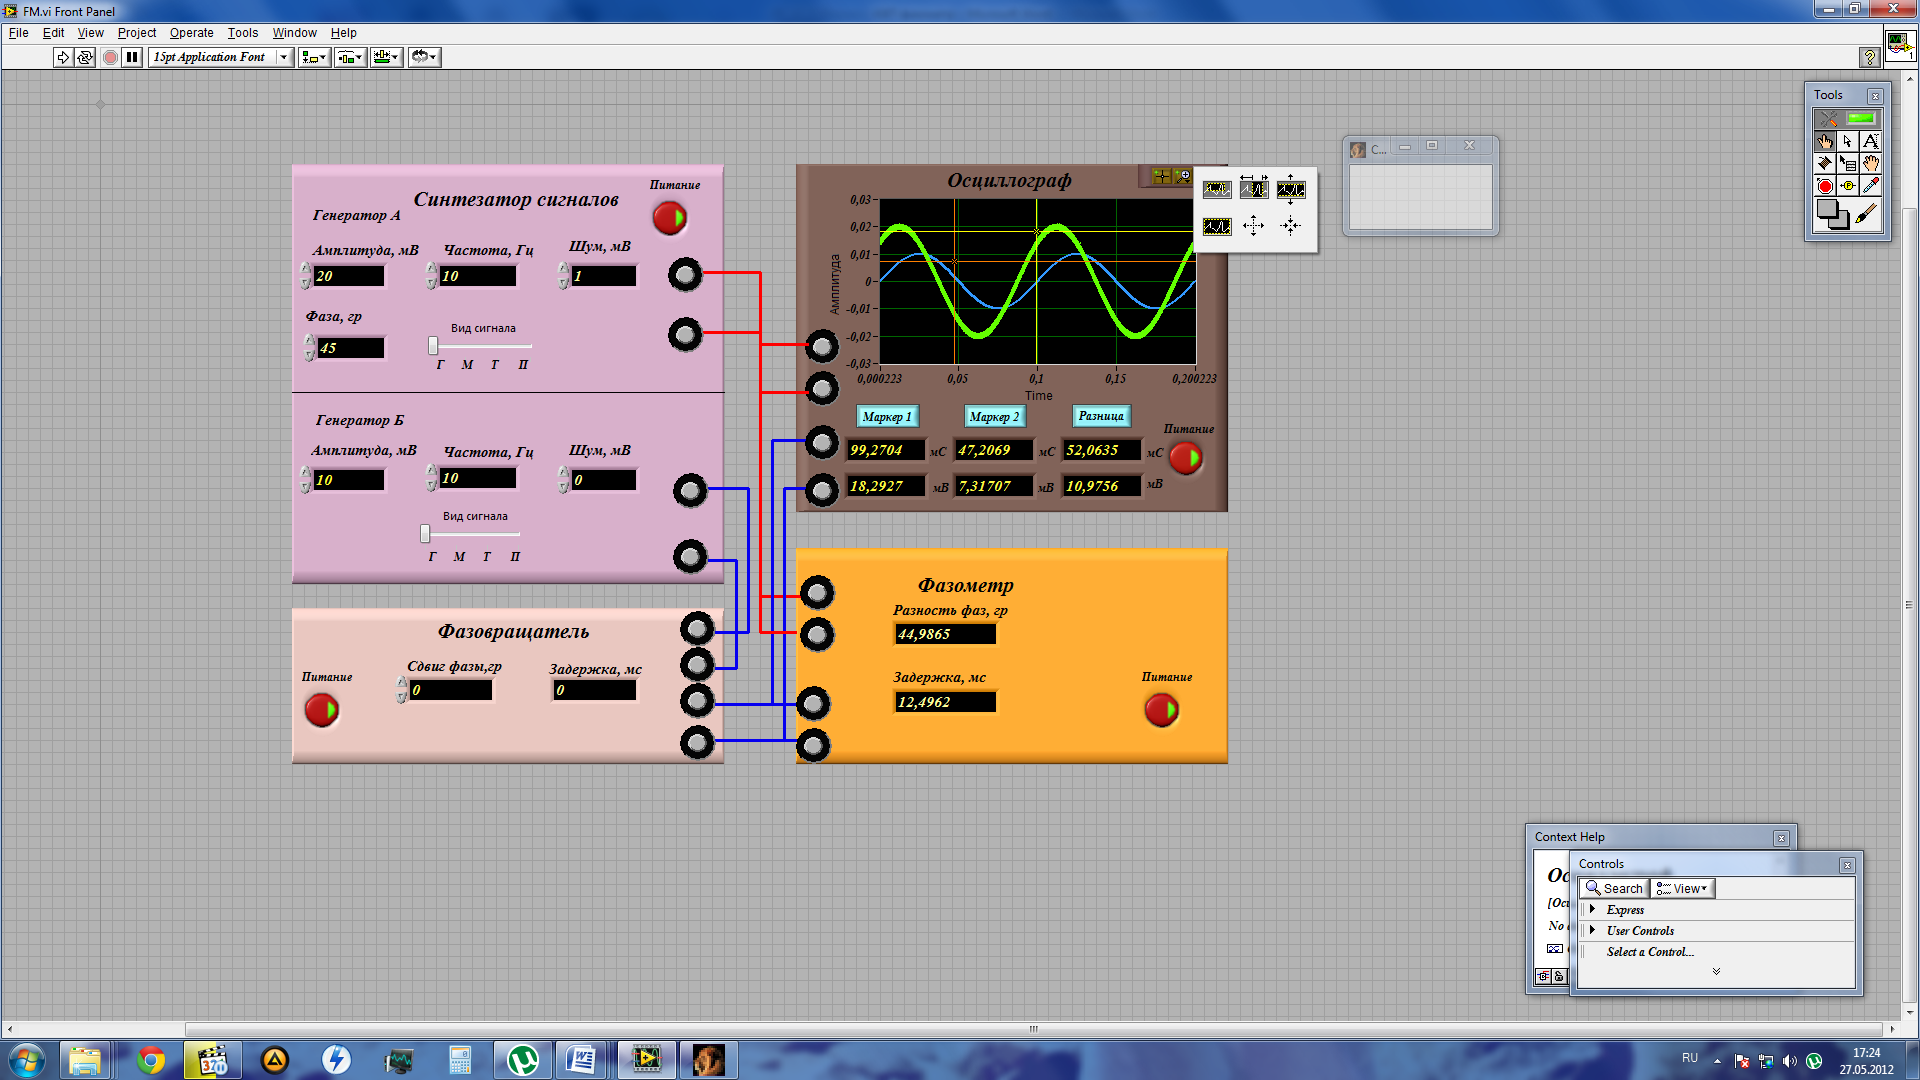Click the Run Continuously button
1920x1080 pixels.
click(85, 57)
